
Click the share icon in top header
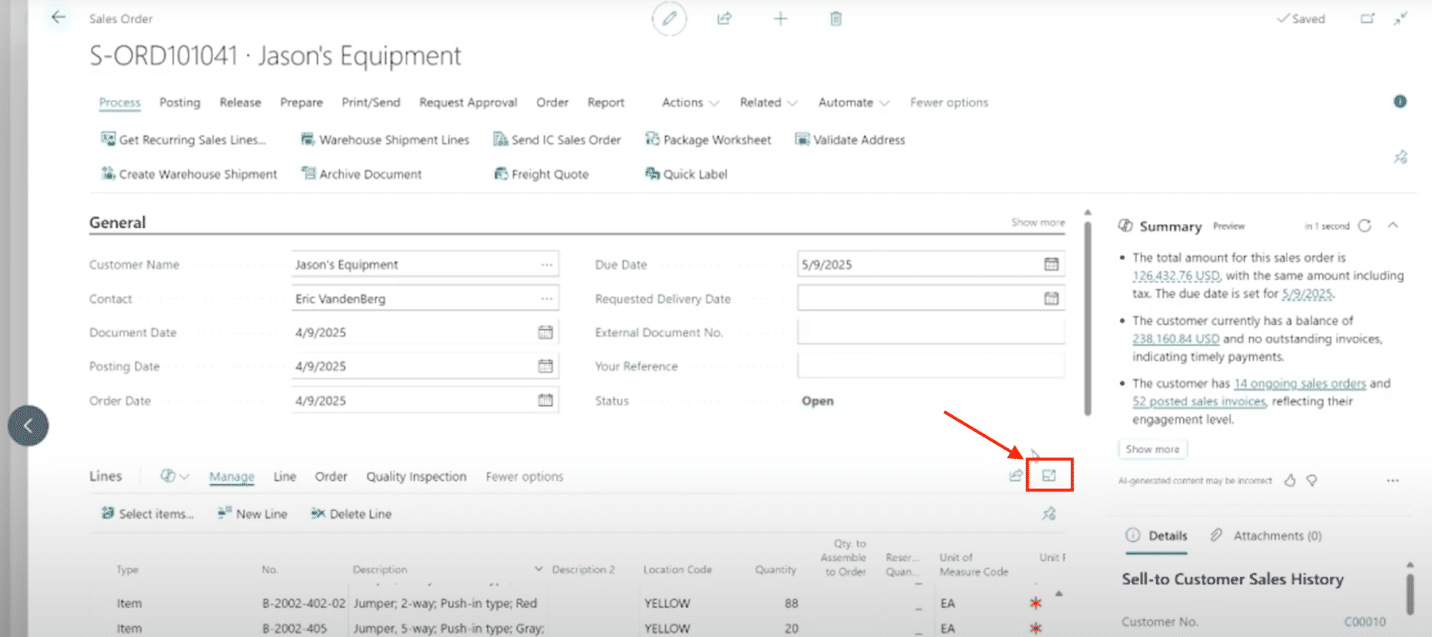click(725, 19)
